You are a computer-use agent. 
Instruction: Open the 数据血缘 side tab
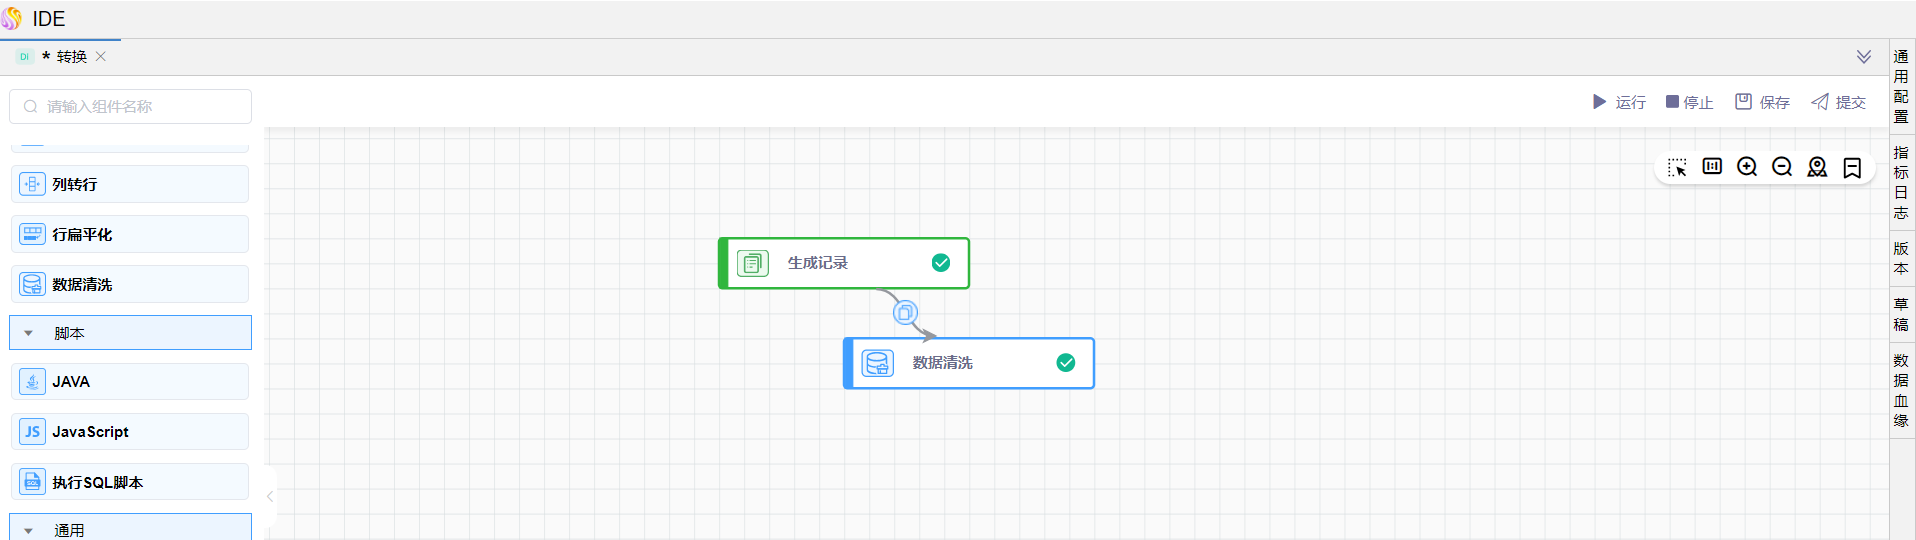1901,390
